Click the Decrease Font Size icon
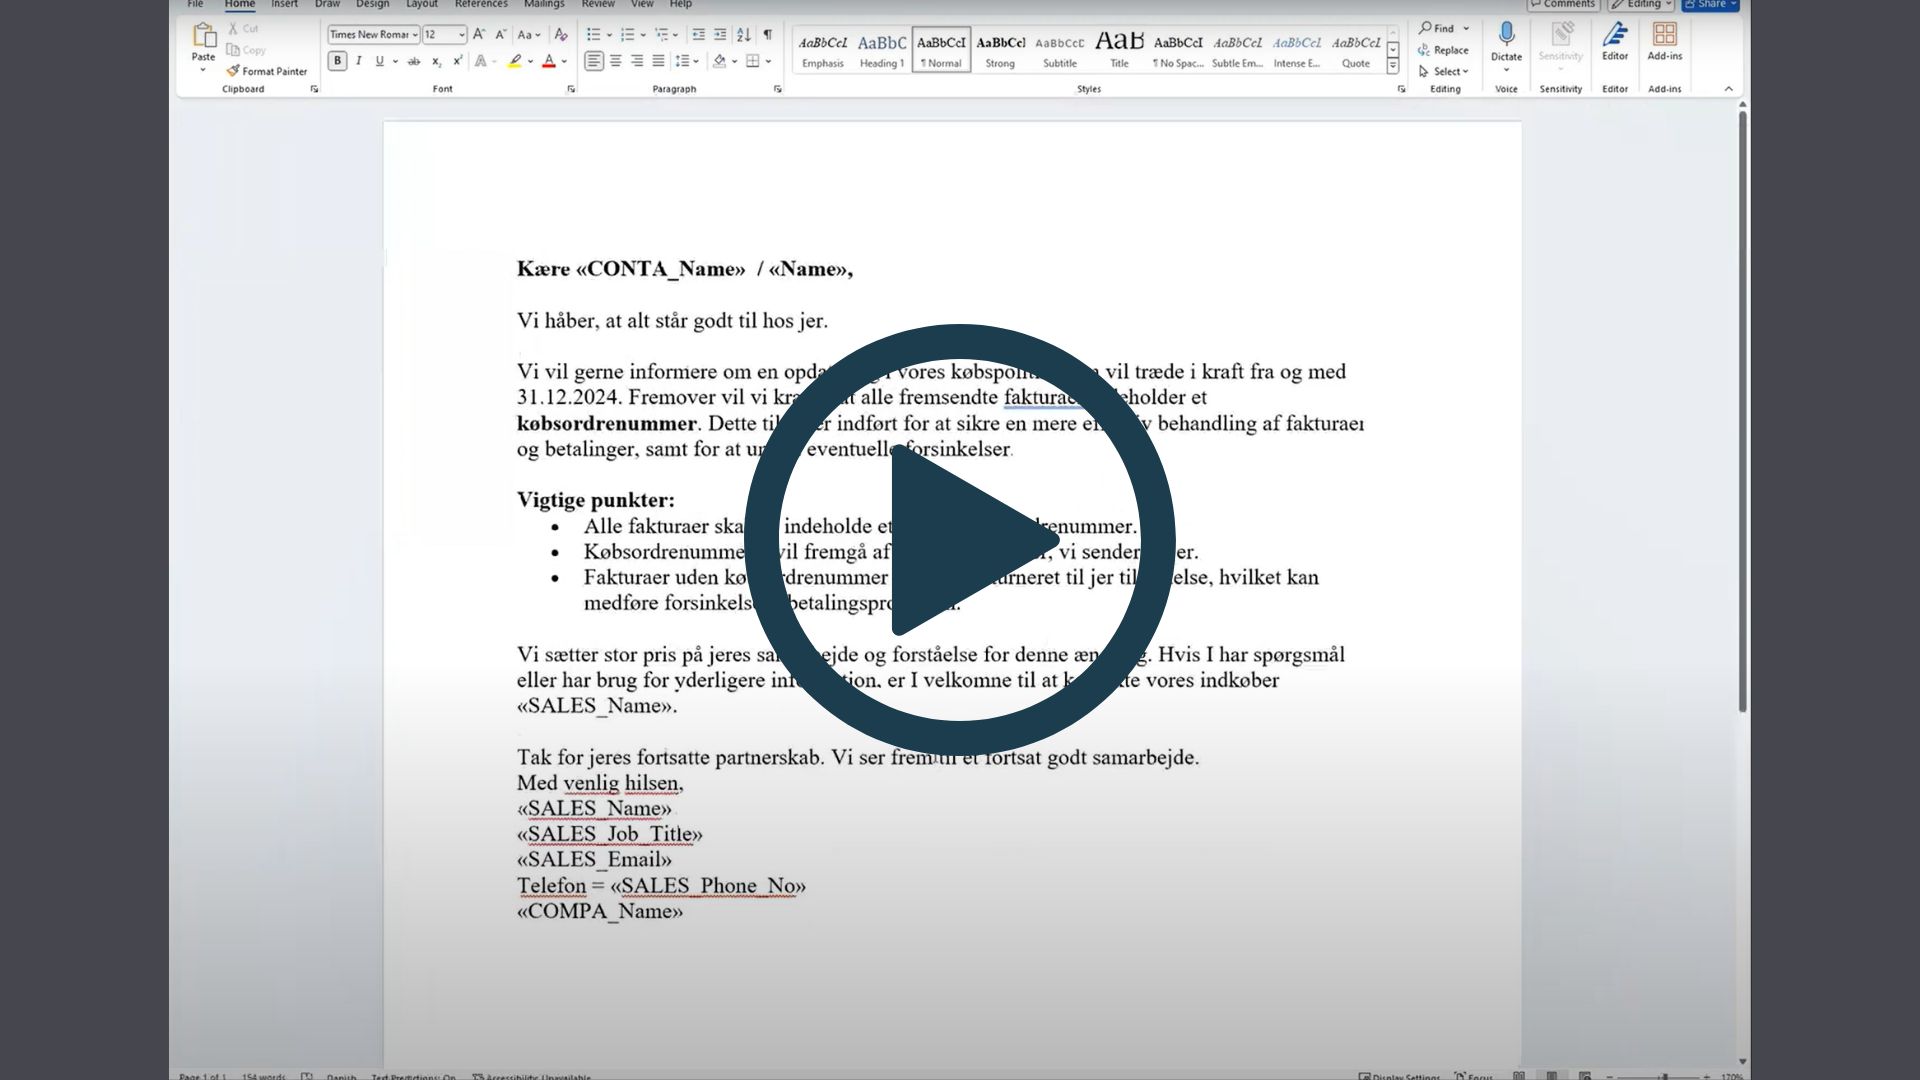The width and height of the screenshot is (1920, 1080). [x=501, y=34]
